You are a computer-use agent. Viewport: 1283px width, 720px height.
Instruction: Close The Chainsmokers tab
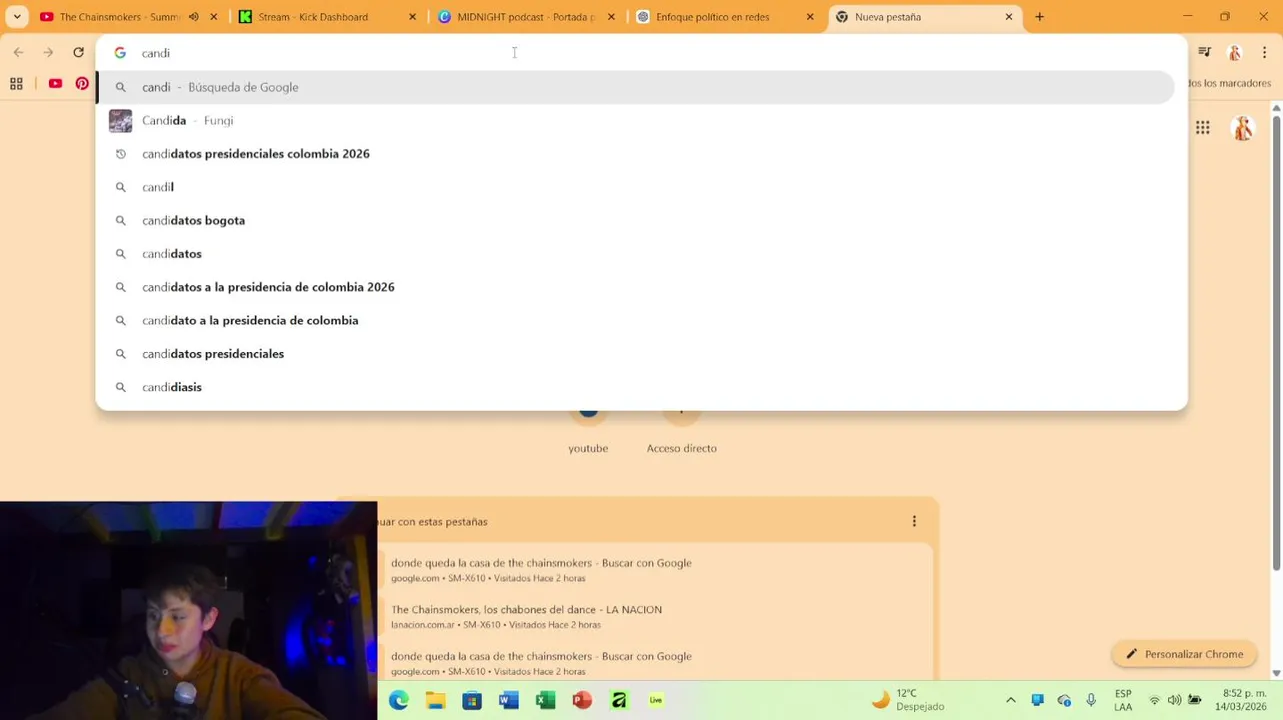[213, 17]
